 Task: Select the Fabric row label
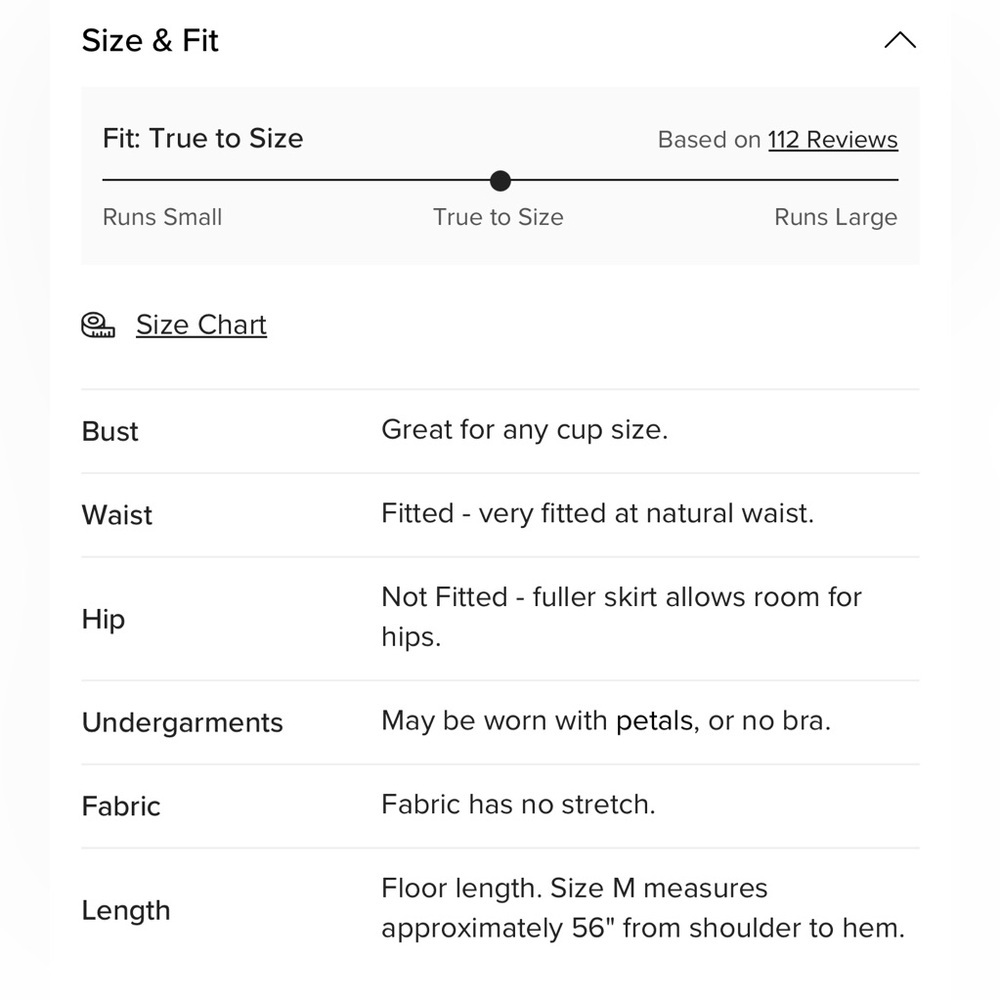pyautogui.click(x=121, y=806)
